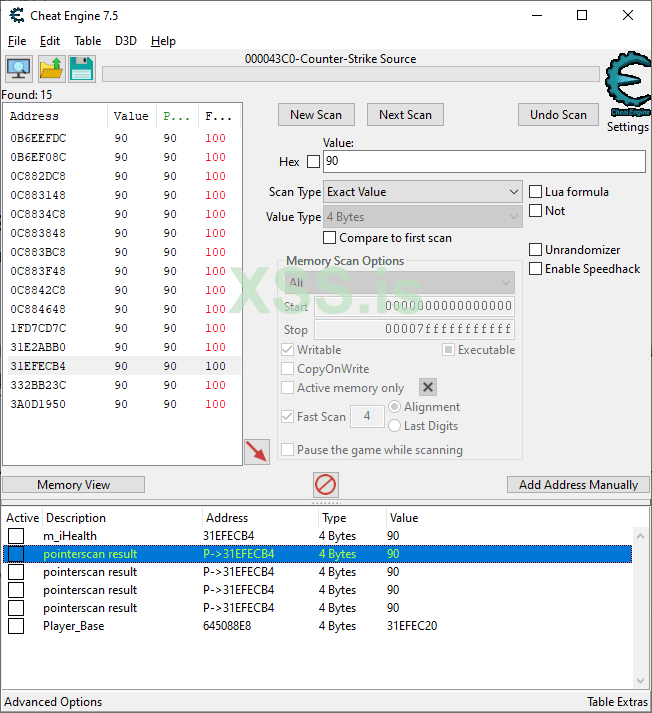Select the Player_Base description

pos(74,626)
